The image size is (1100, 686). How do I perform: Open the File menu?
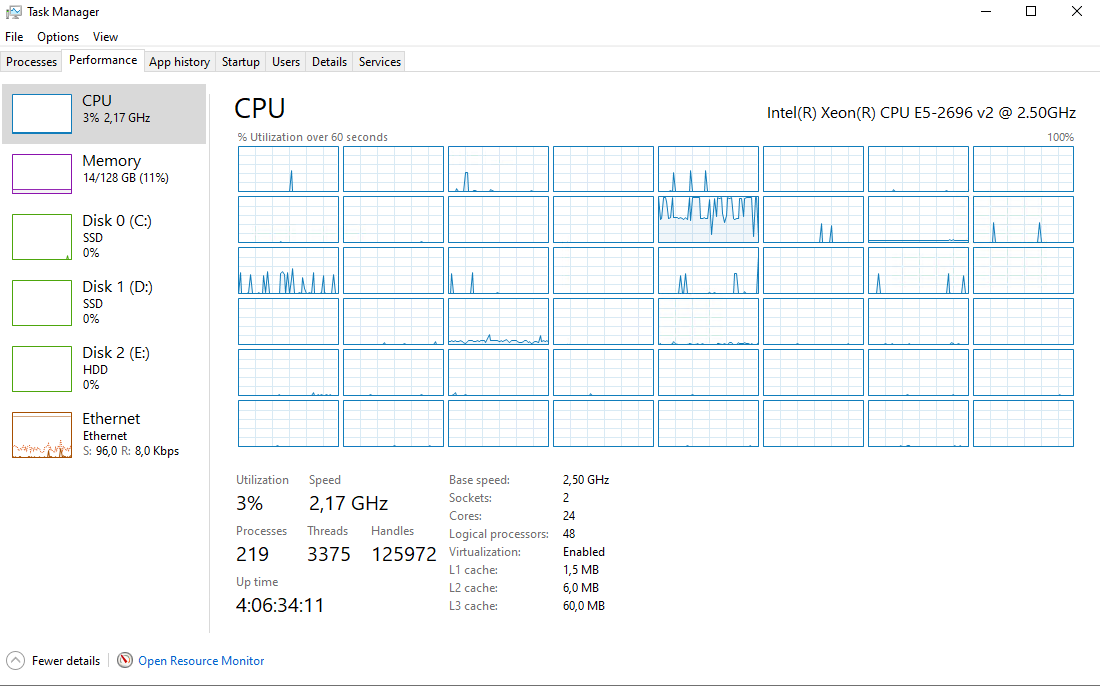14,36
